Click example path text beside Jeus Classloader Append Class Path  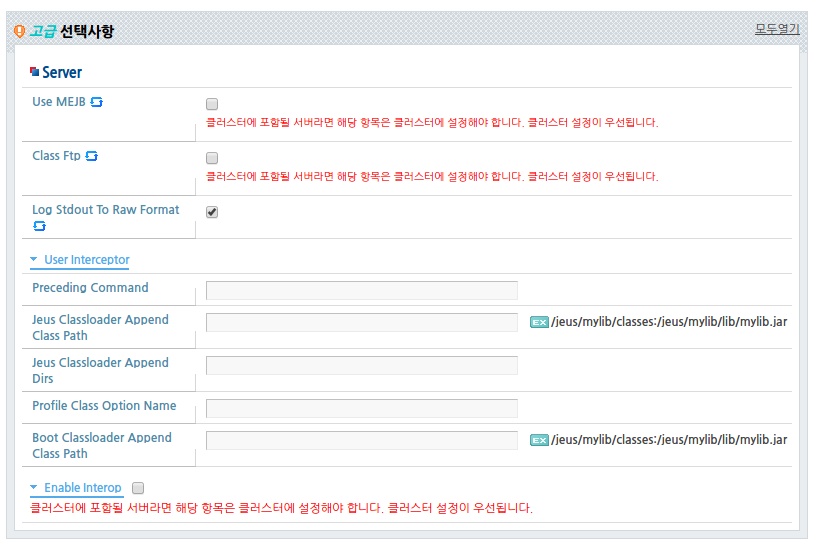669,322
